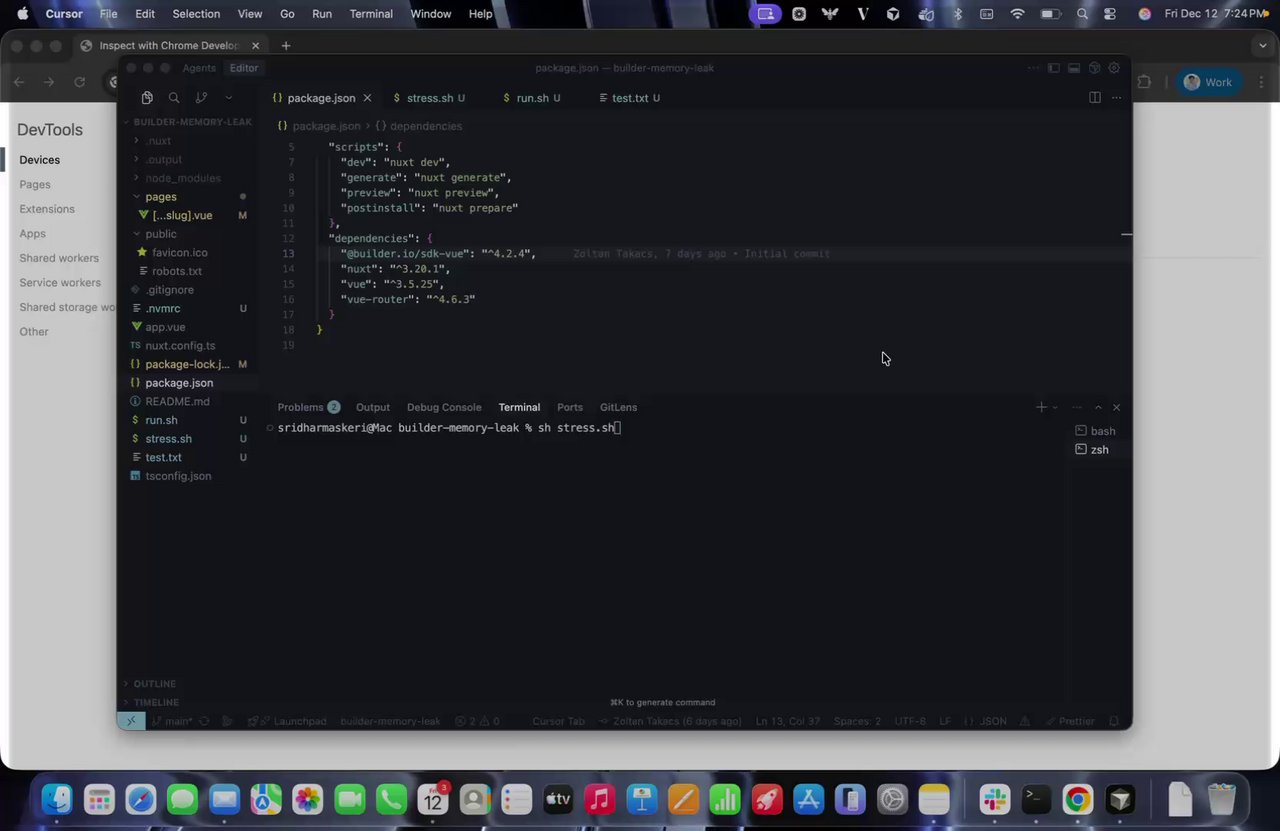
Task: Open robots.txt in the explorer
Action: (x=188, y=271)
